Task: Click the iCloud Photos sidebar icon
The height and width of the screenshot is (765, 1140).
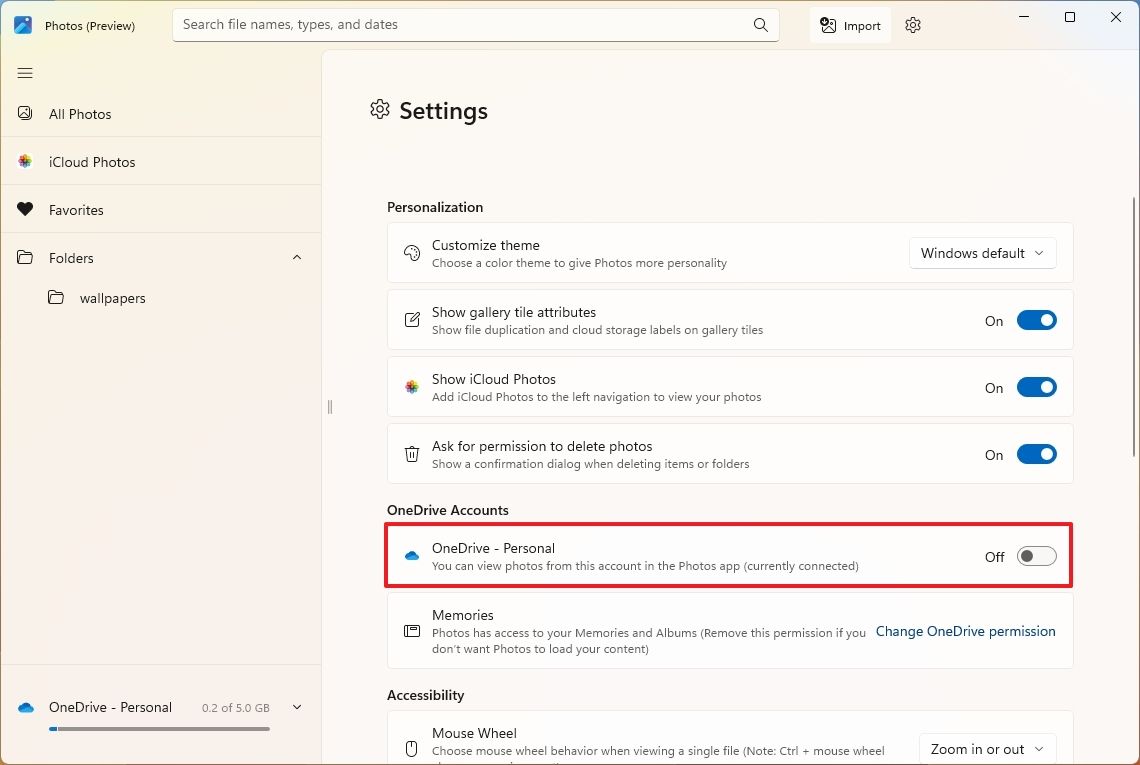Action: (25, 162)
